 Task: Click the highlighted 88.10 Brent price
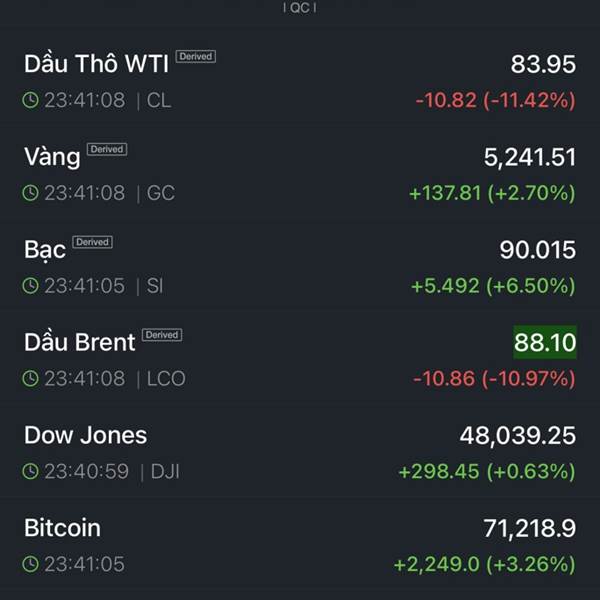pyautogui.click(x=544, y=343)
